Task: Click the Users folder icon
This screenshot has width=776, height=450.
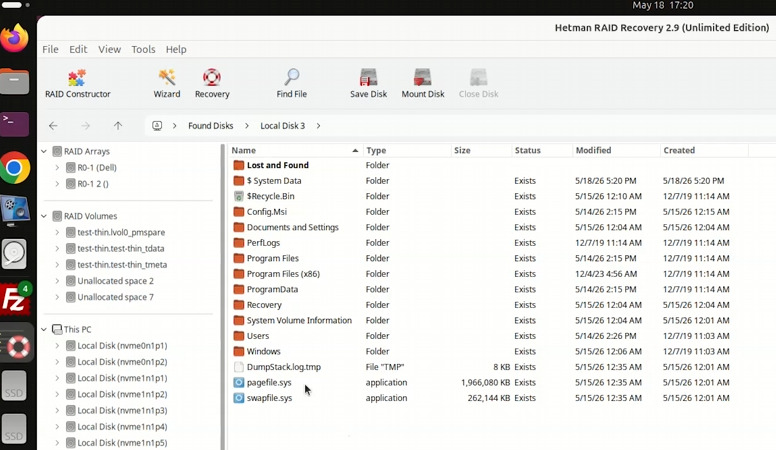Action: point(239,336)
